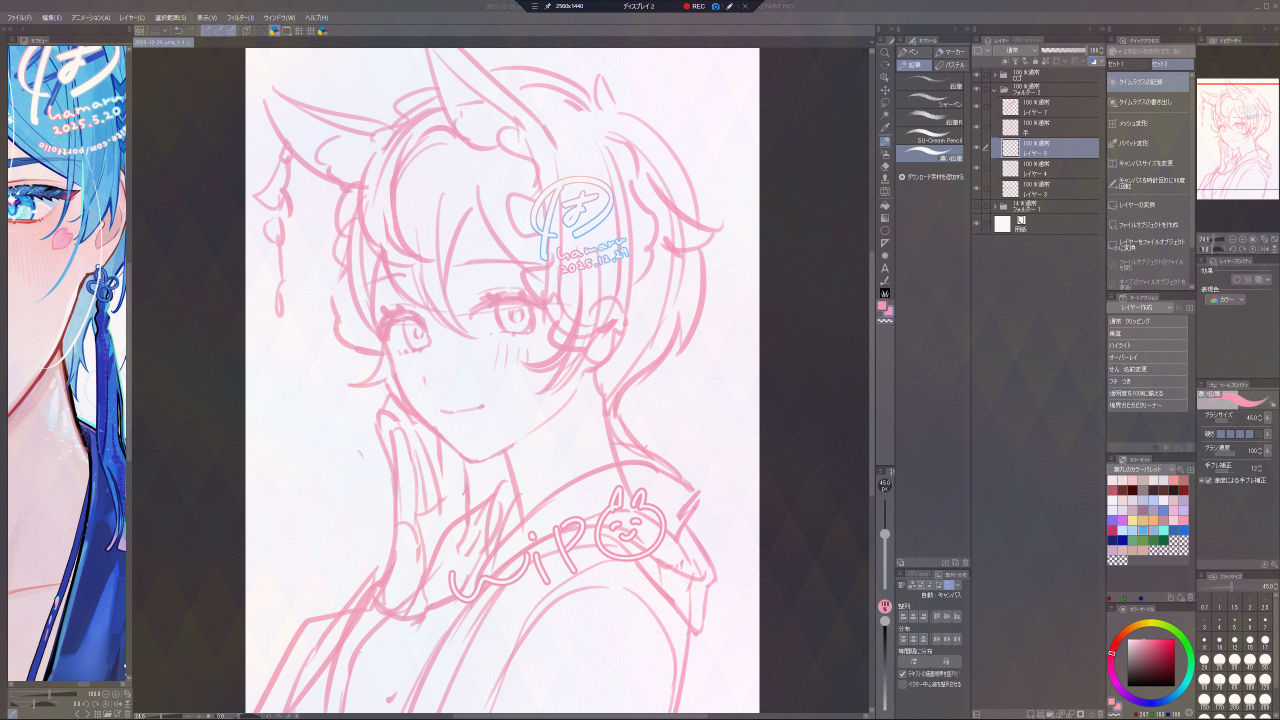The width and height of the screenshot is (1280, 720).
Task: Collapse the フォルダー 2 layer folder
Action: coord(993,90)
